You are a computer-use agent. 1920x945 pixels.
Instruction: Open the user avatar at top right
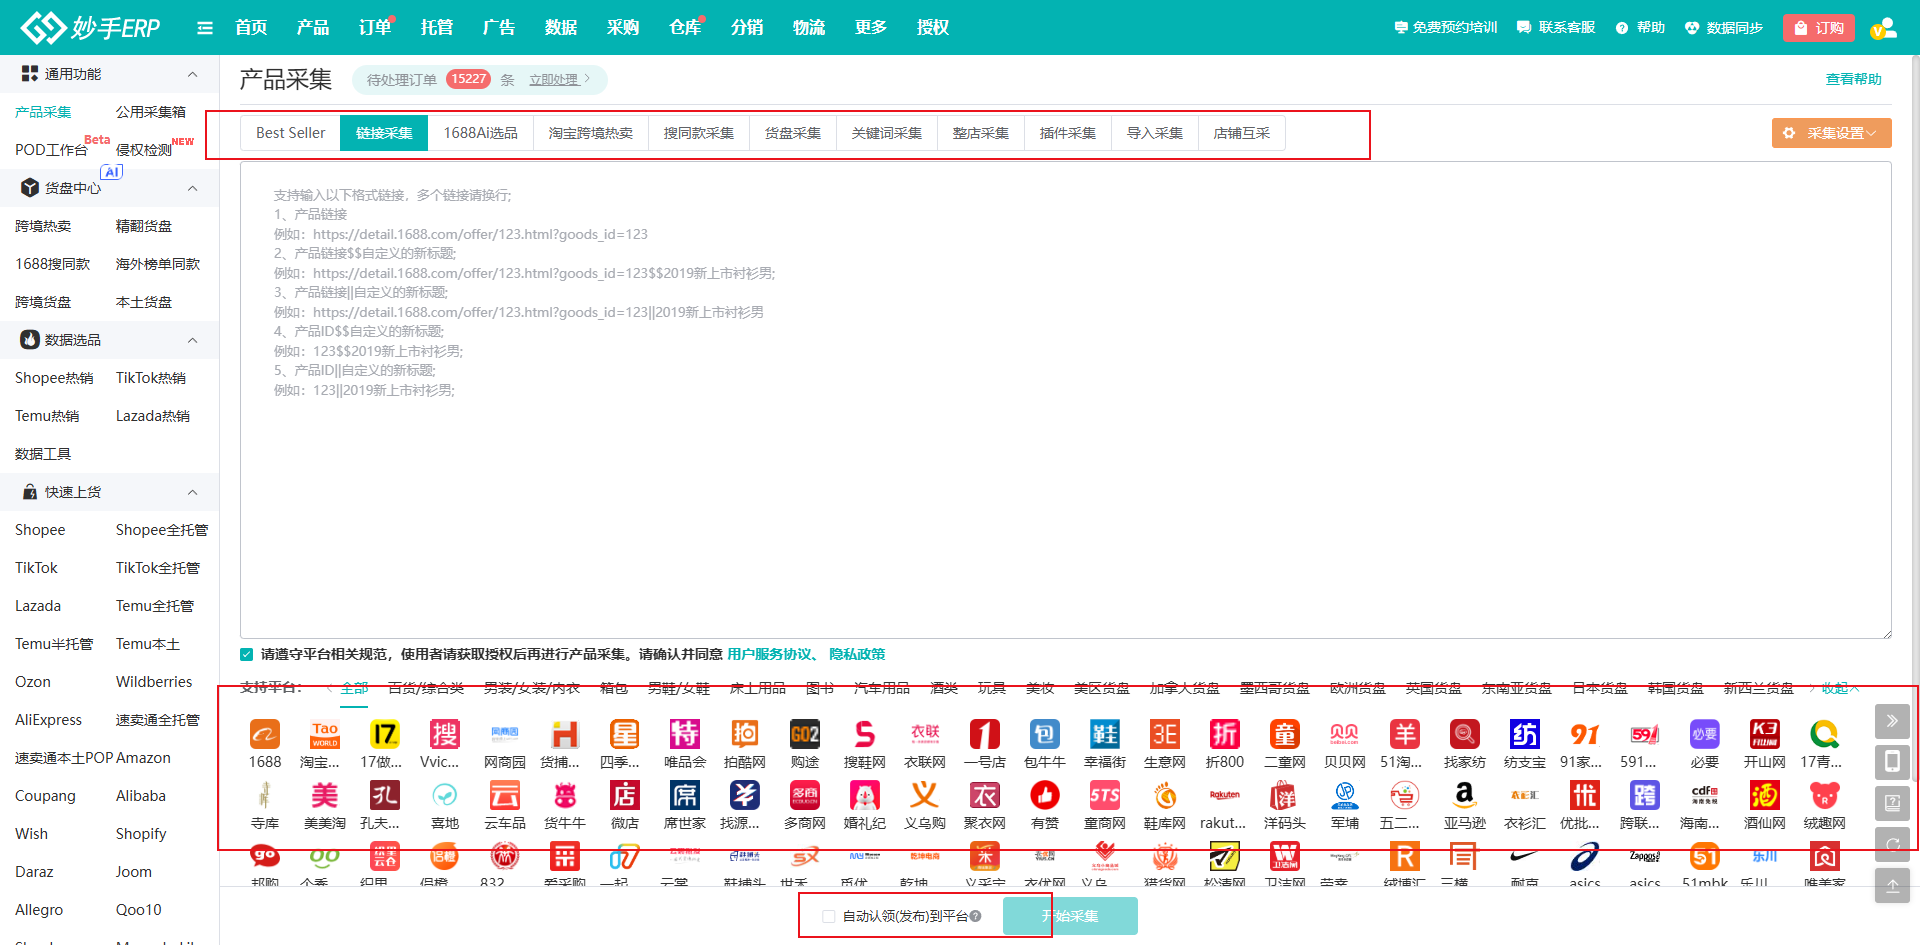tap(1884, 28)
